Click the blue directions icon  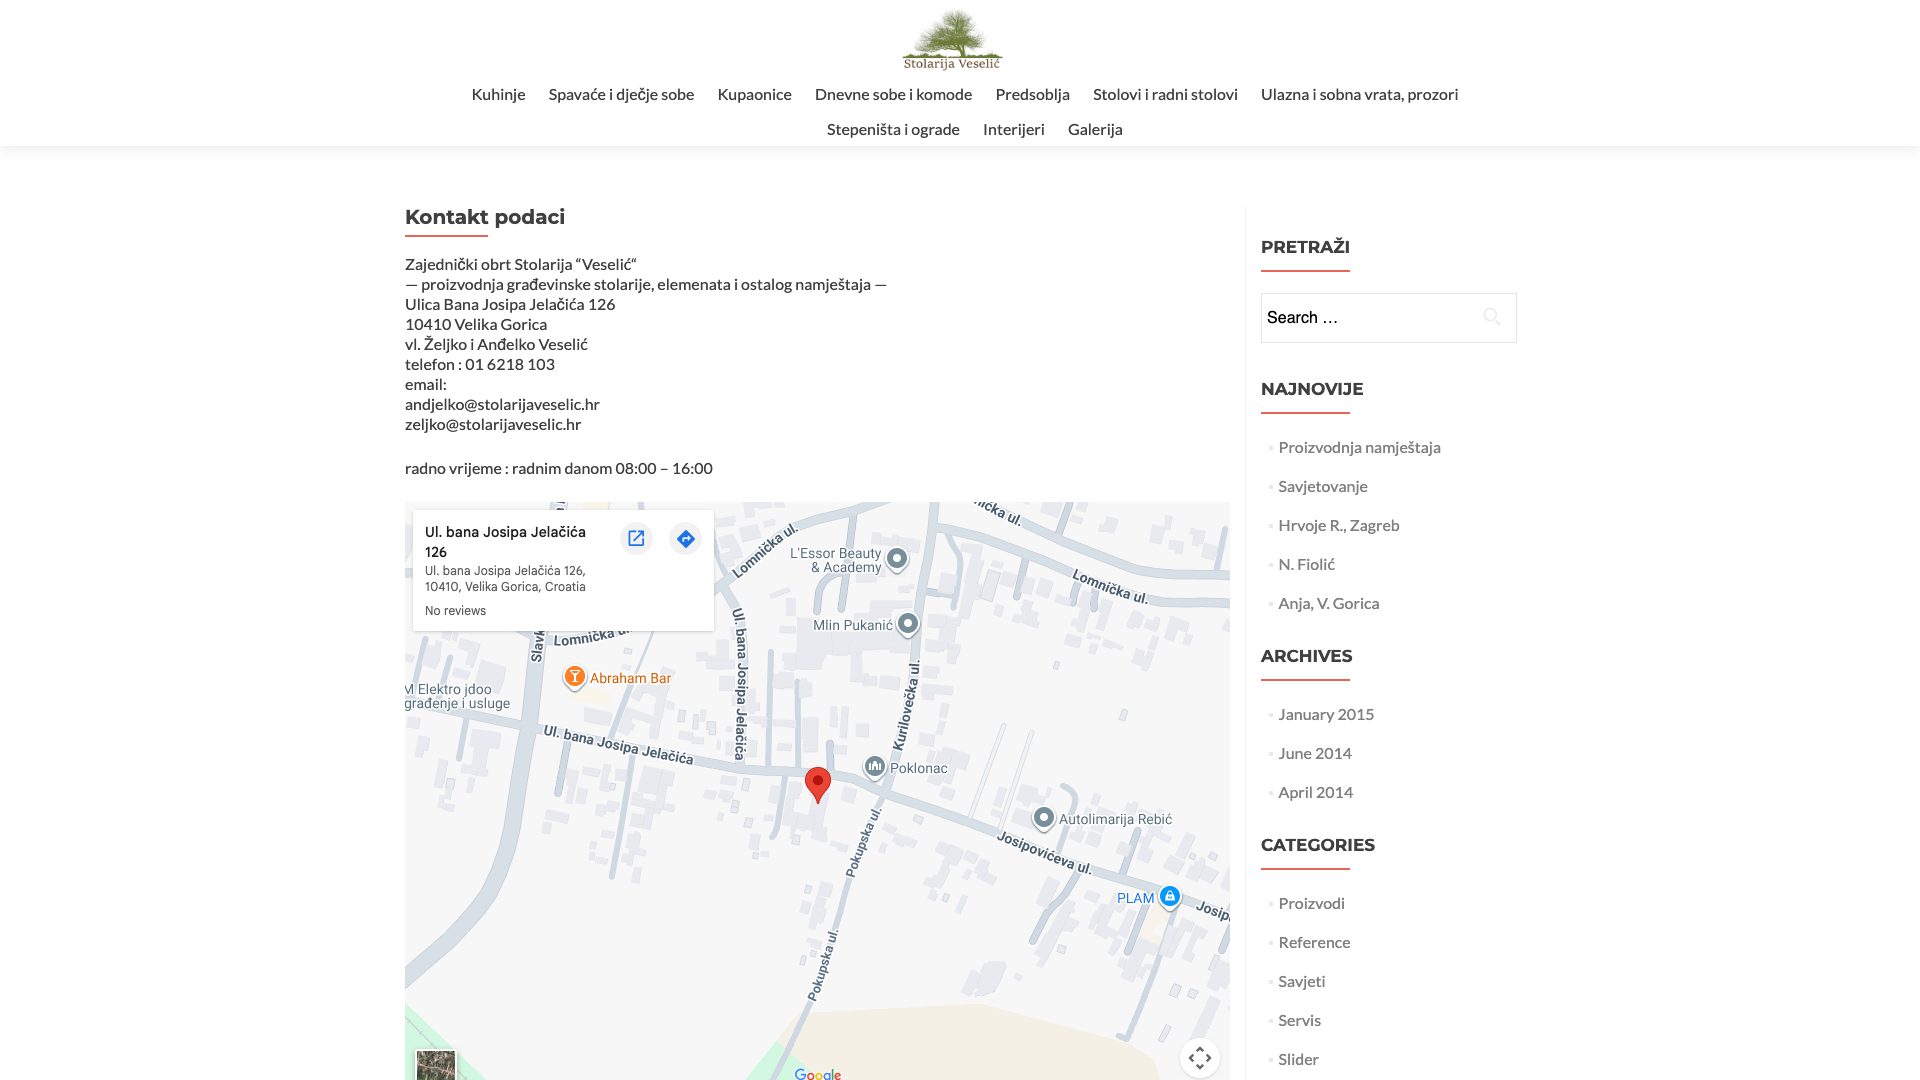tap(685, 539)
